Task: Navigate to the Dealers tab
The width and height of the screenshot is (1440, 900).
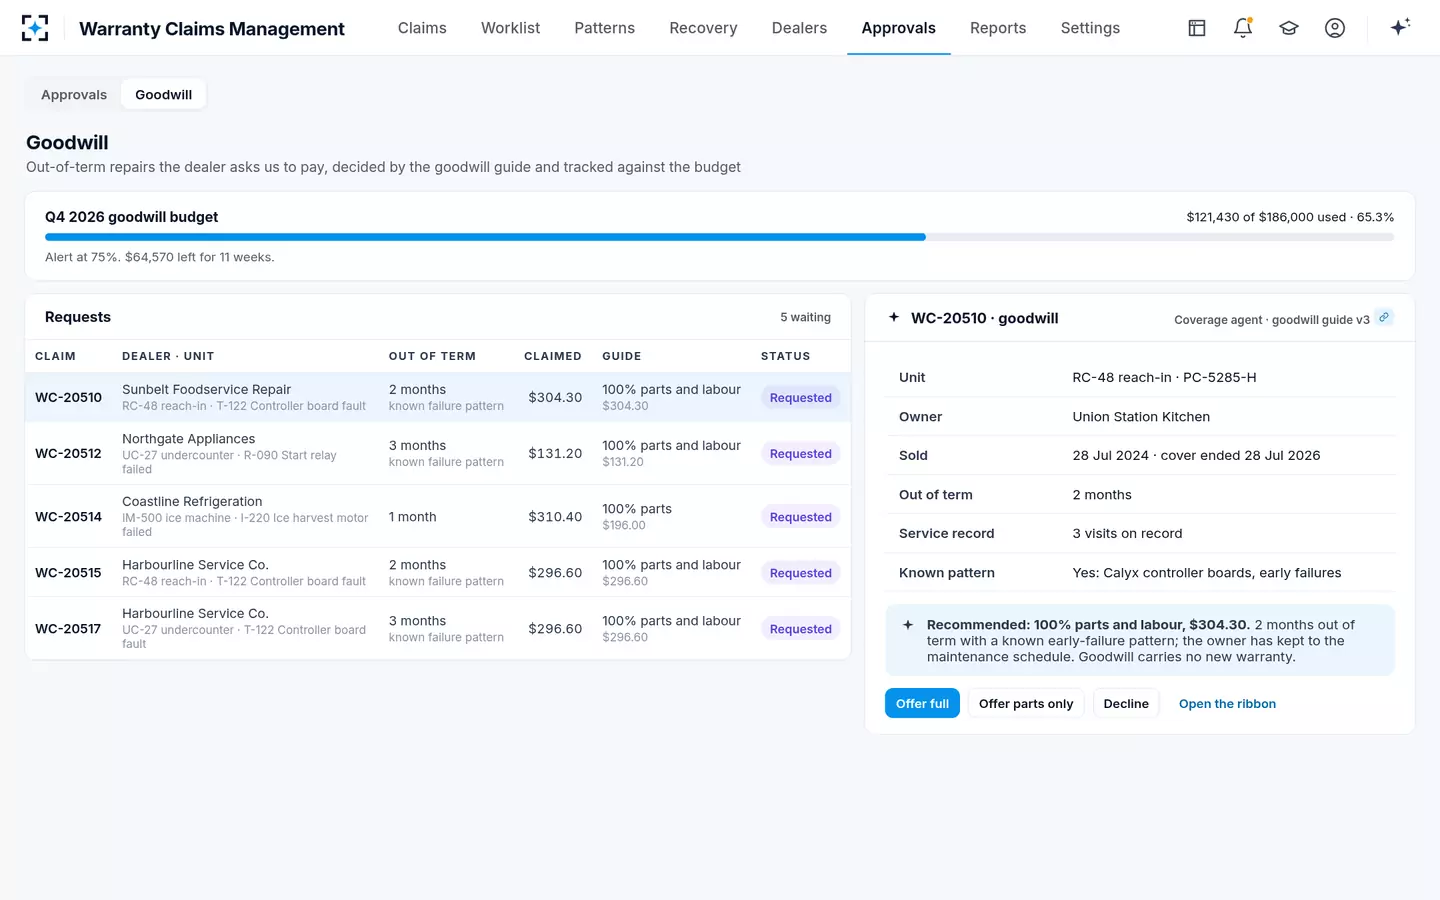Action: pos(799,28)
